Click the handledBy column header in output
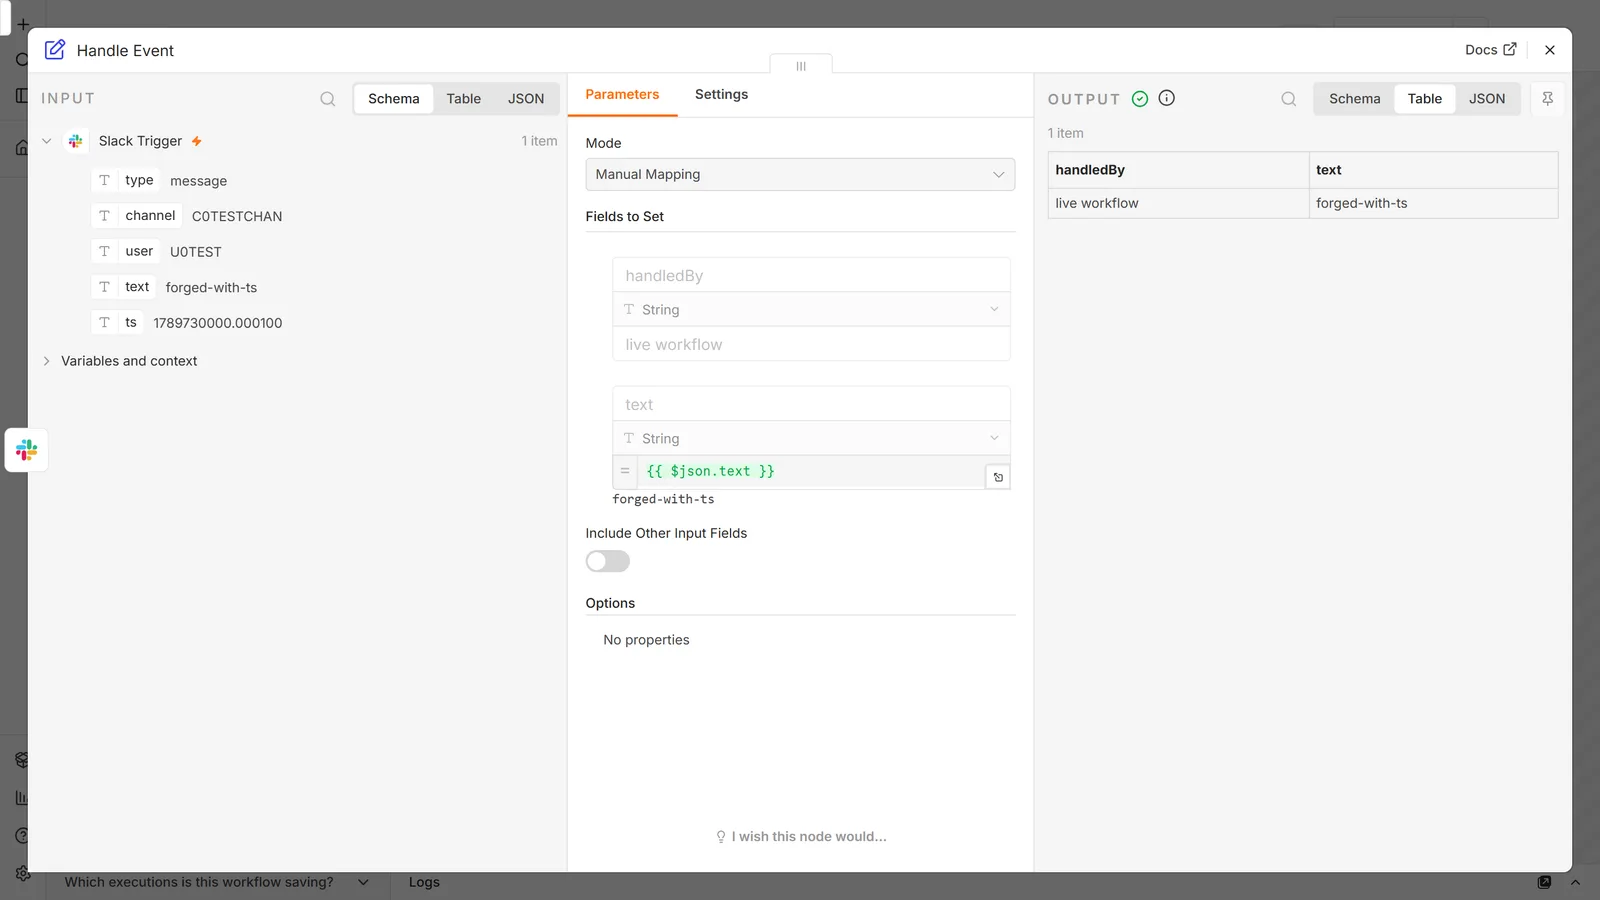This screenshot has height=900, width=1600. click(1178, 170)
